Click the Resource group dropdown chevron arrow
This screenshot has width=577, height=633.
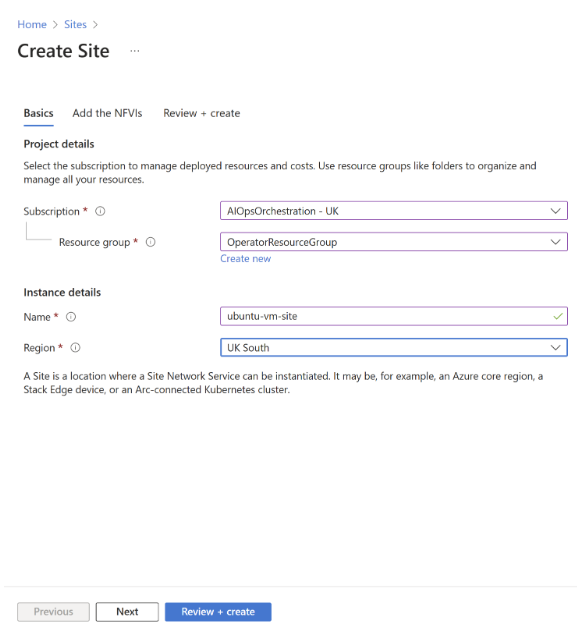(x=555, y=242)
